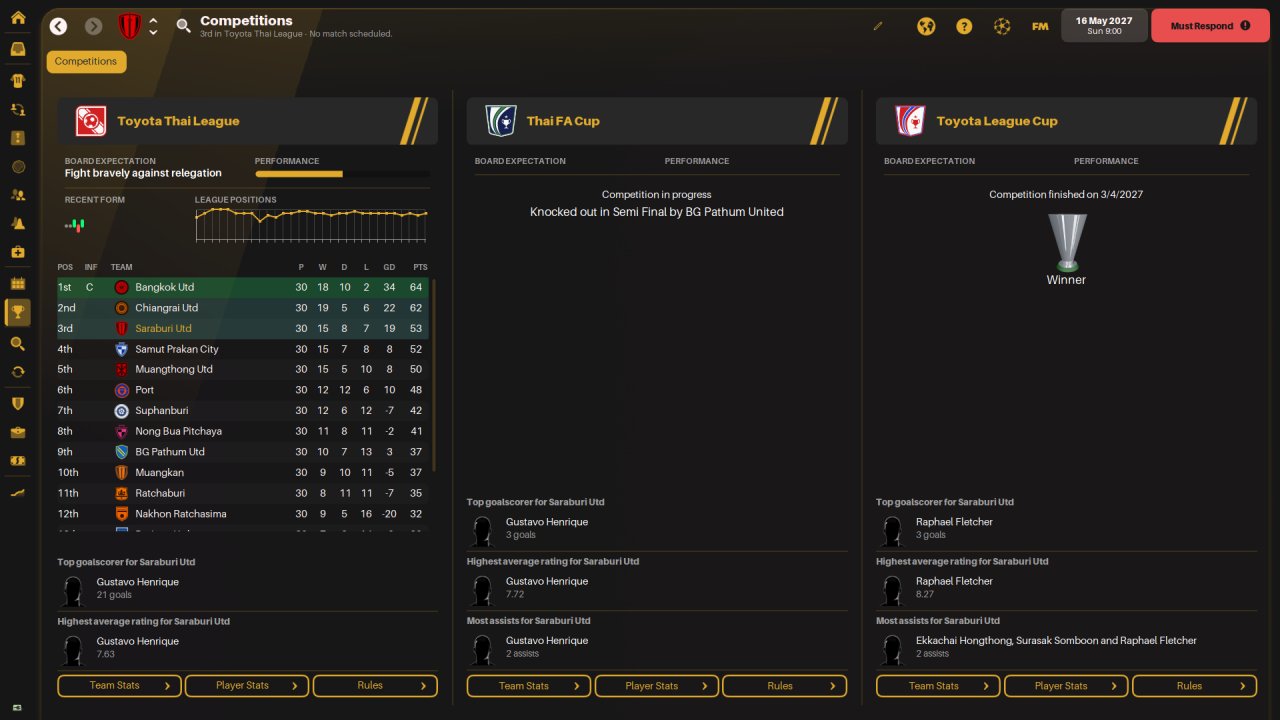Open the Scouting magnifier icon in the sidebar
Viewport: 1280px width, 720px height.
(18, 343)
